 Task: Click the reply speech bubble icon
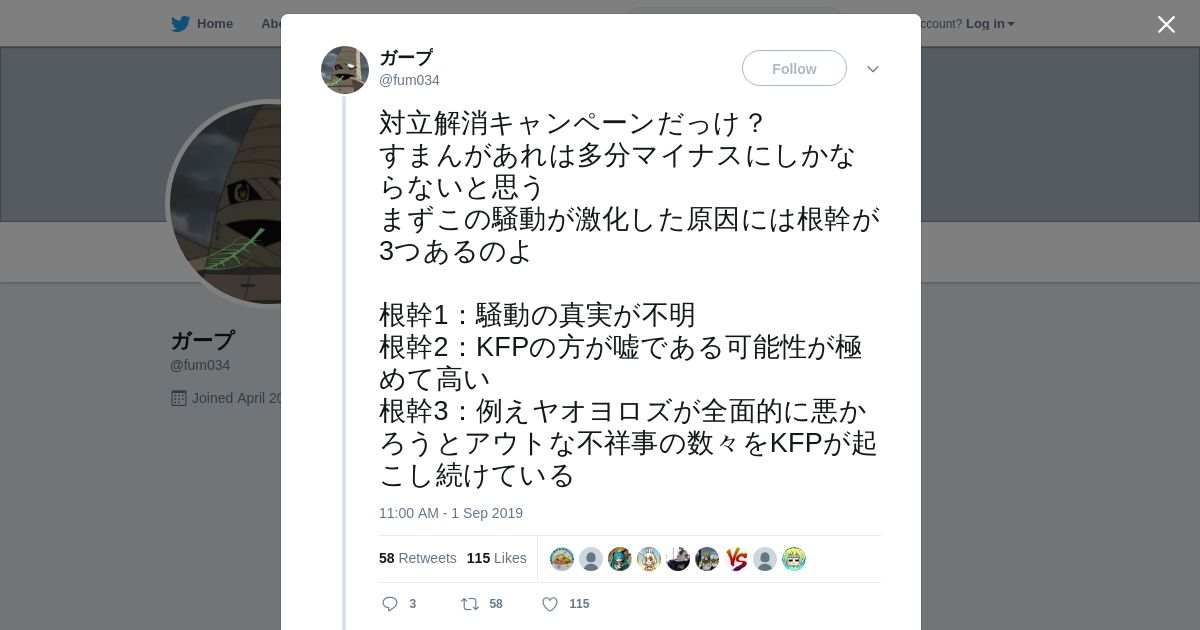390,604
